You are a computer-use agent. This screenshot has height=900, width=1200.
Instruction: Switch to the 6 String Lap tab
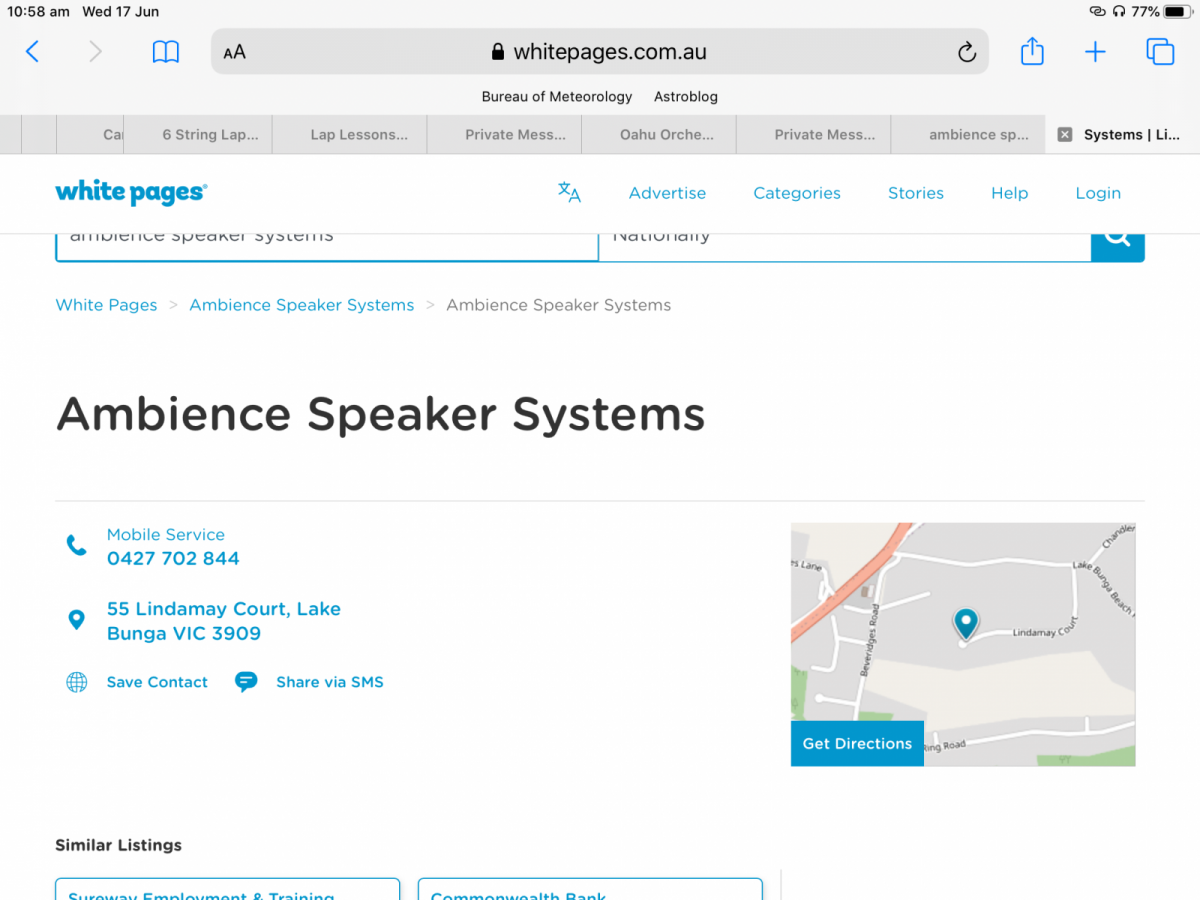point(198,134)
